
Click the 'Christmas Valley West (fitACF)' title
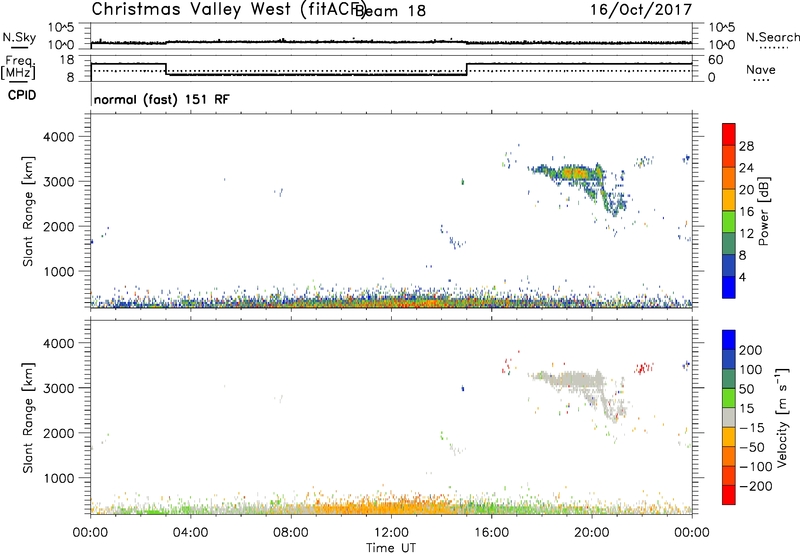tap(228, 10)
